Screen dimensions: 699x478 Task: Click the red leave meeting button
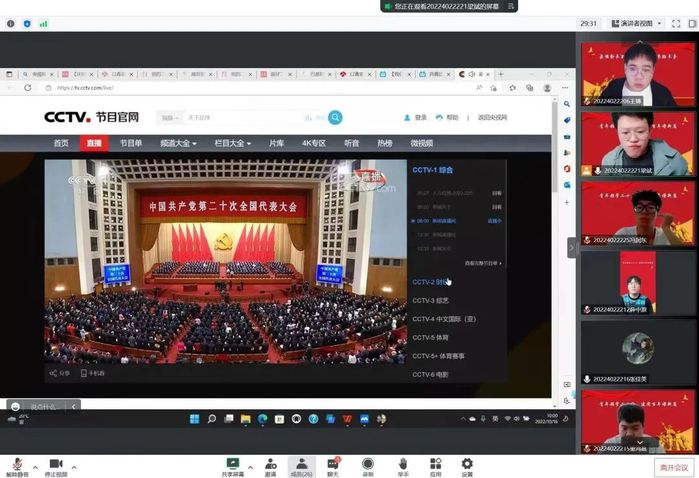(673, 467)
